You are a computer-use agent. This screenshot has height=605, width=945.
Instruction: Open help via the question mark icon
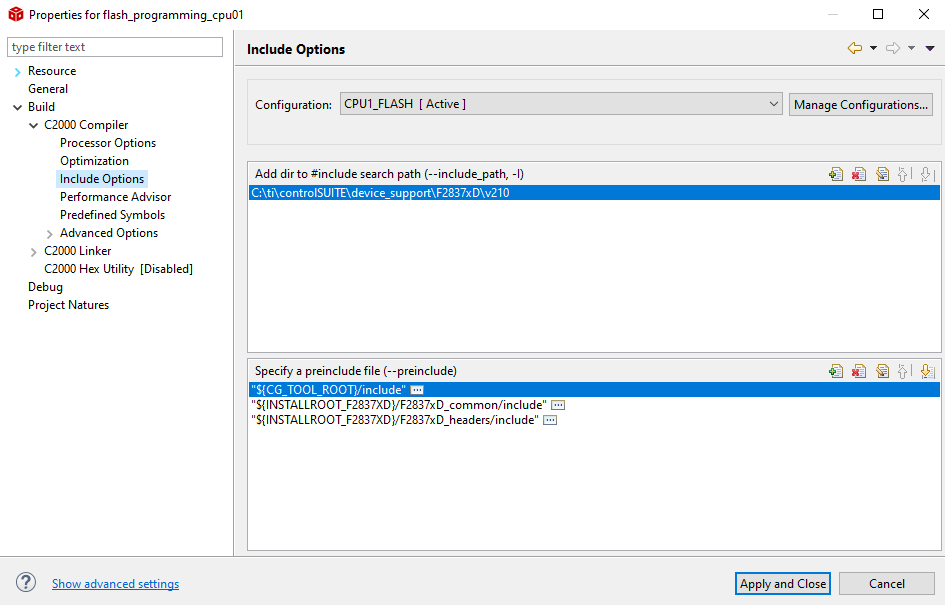25,582
